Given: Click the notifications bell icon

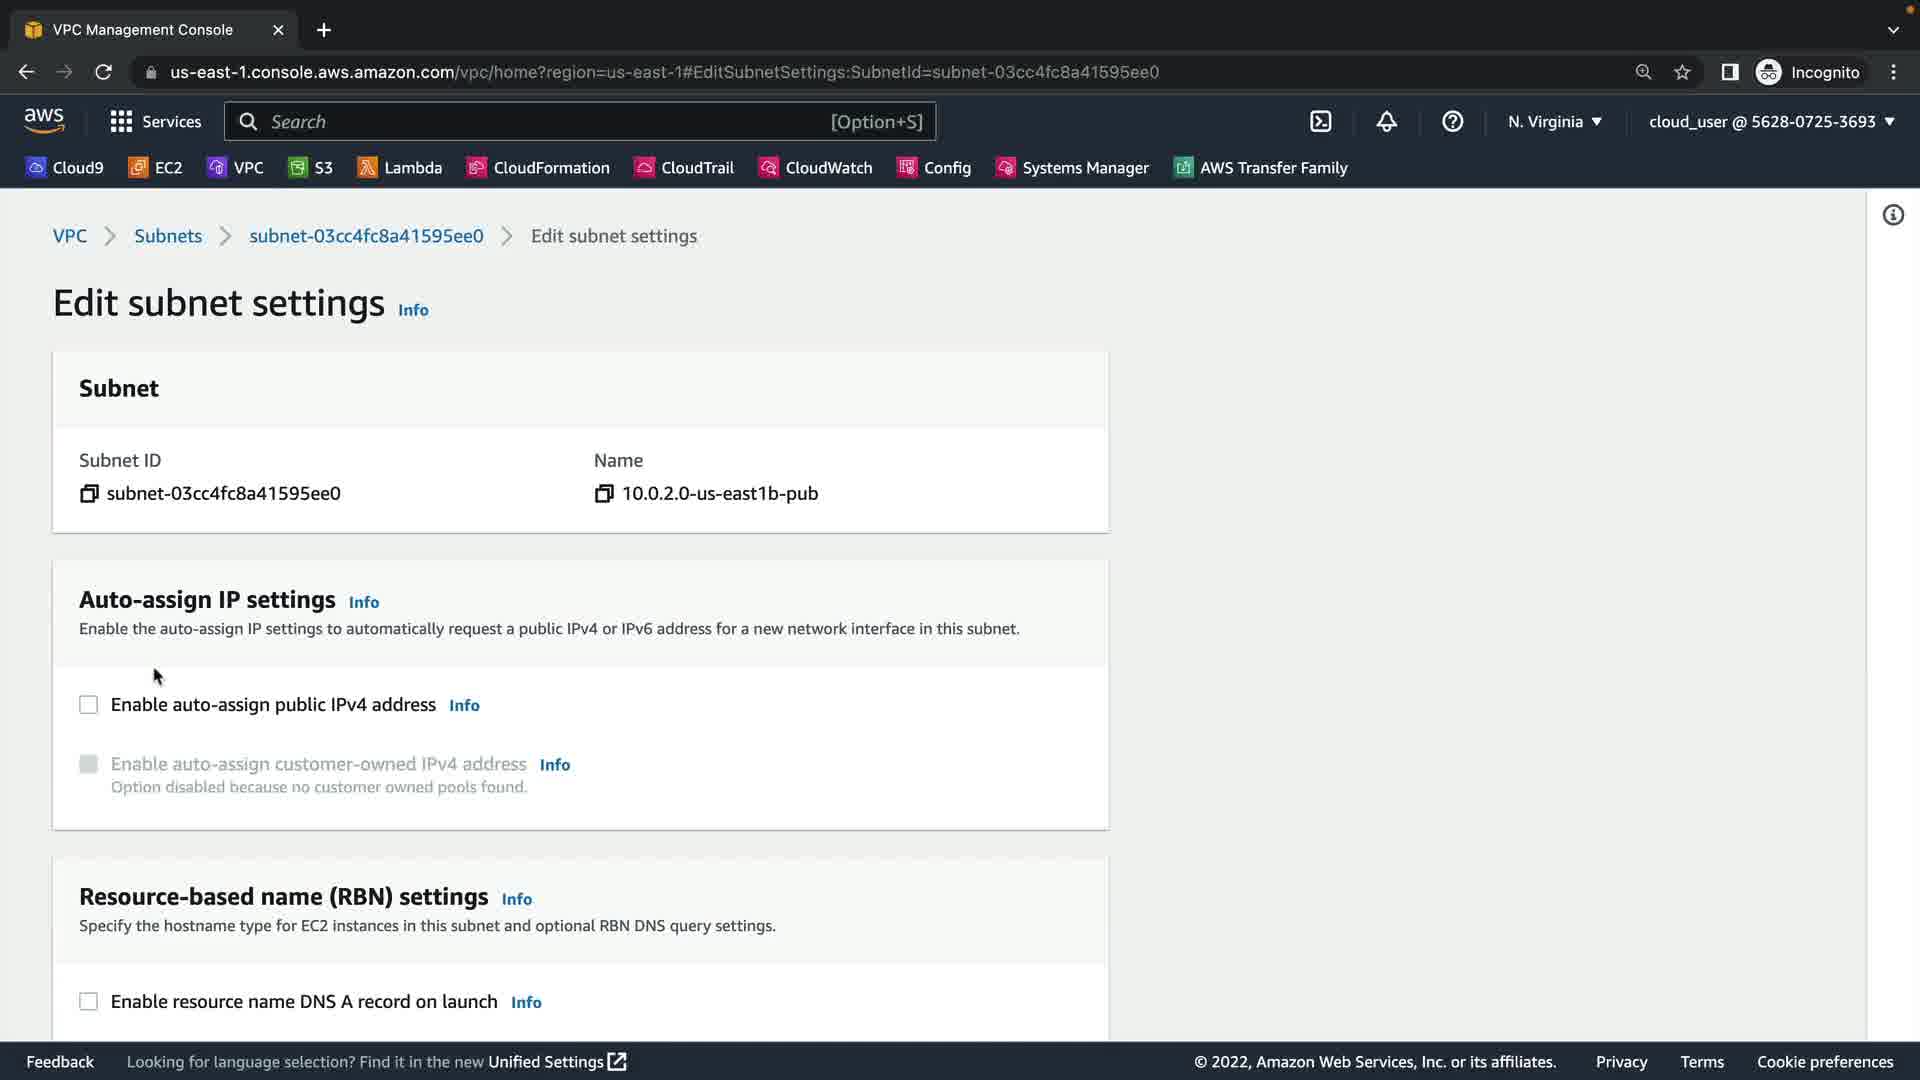Looking at the screenshot, I should pos(1386,122).
